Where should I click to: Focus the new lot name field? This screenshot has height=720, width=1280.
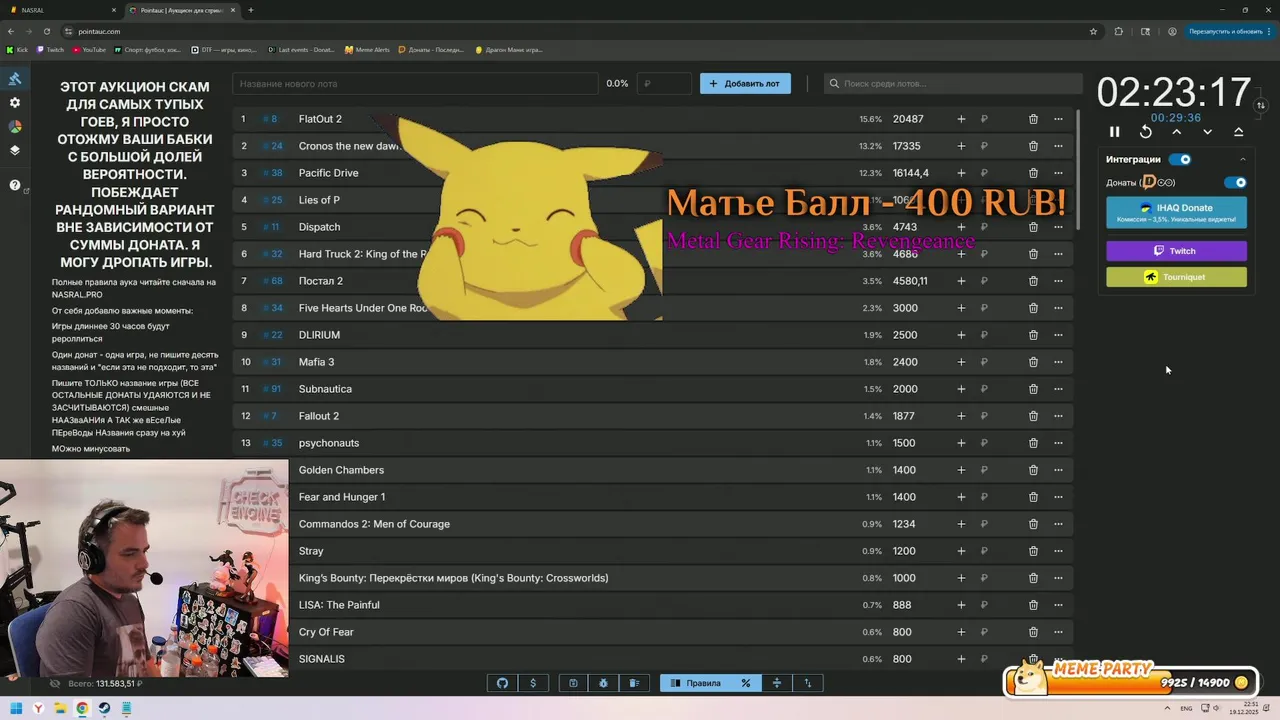(x=415, y=84)
